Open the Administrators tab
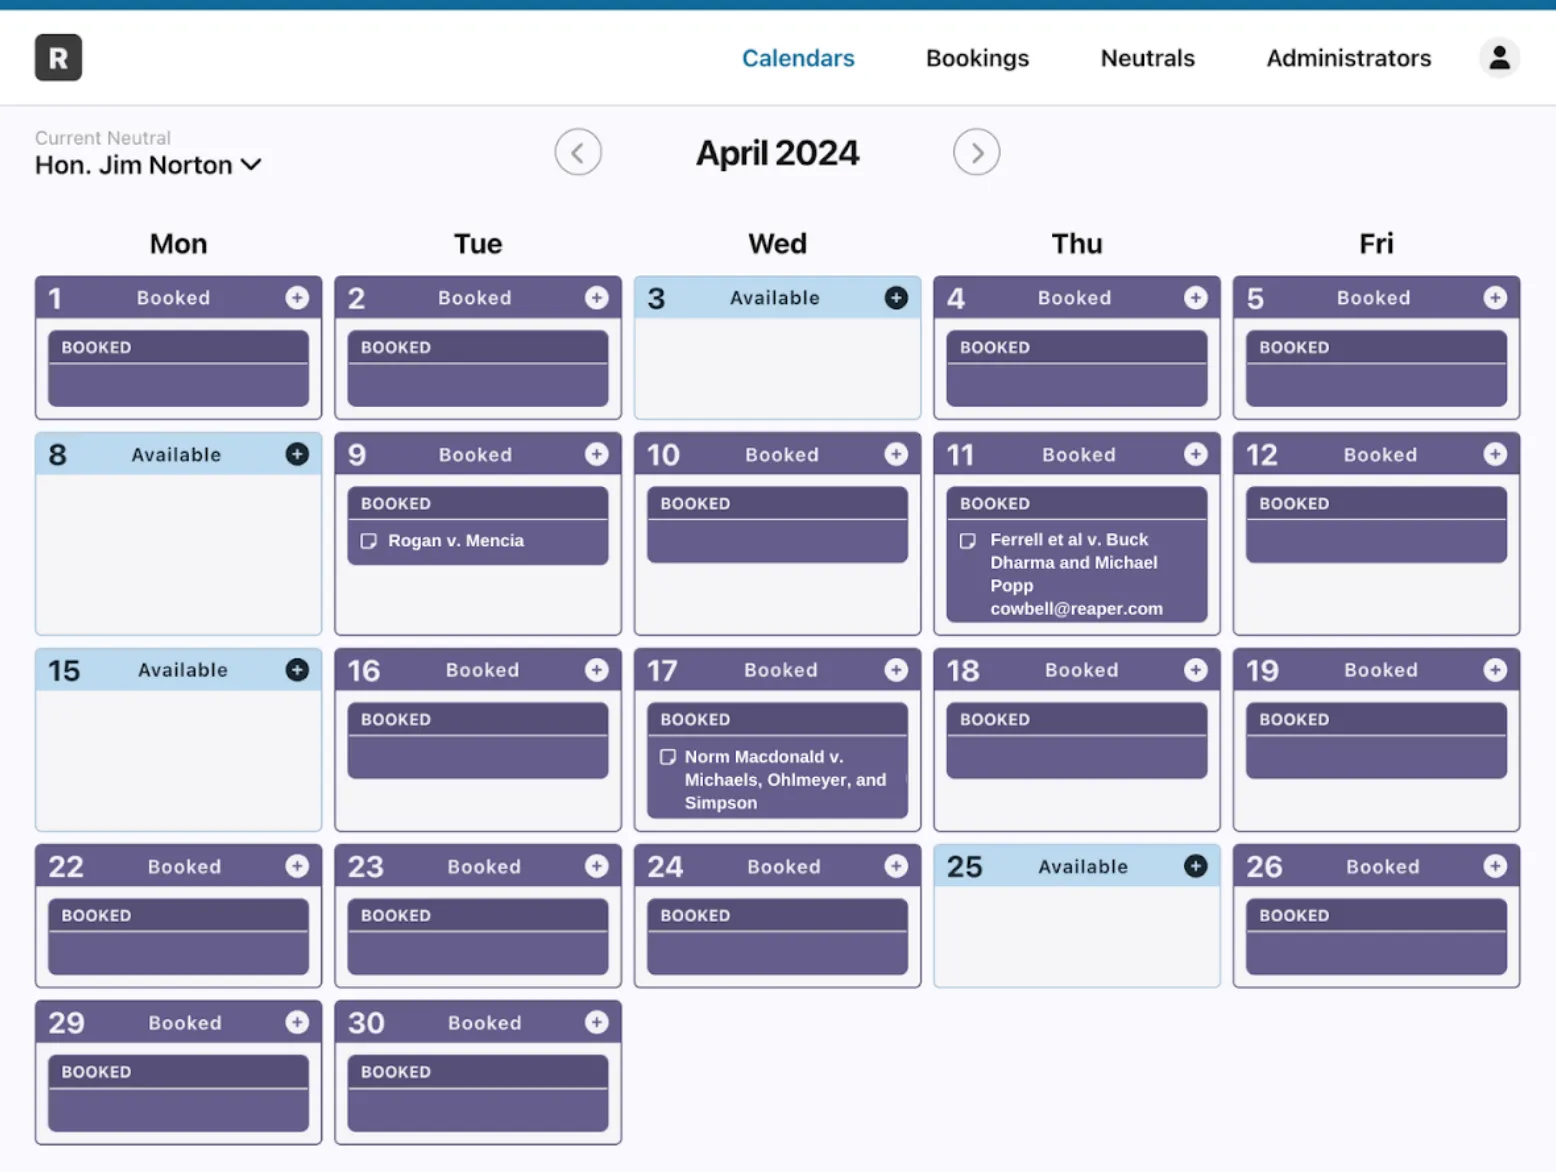Image resolution: width=1556 pixels, height=1172 pixels. pyautogui.click(x=1348, y=58)
